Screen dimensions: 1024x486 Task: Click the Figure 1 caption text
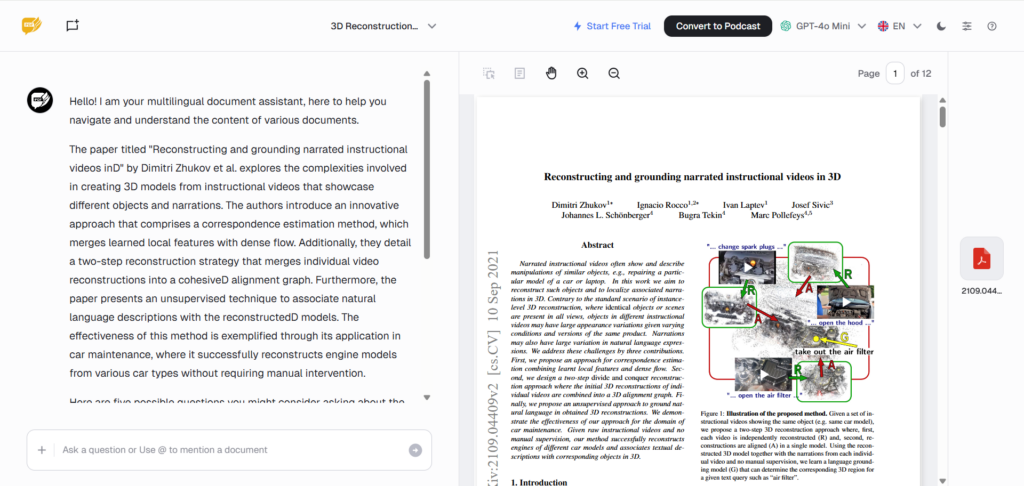click(788, 448)
